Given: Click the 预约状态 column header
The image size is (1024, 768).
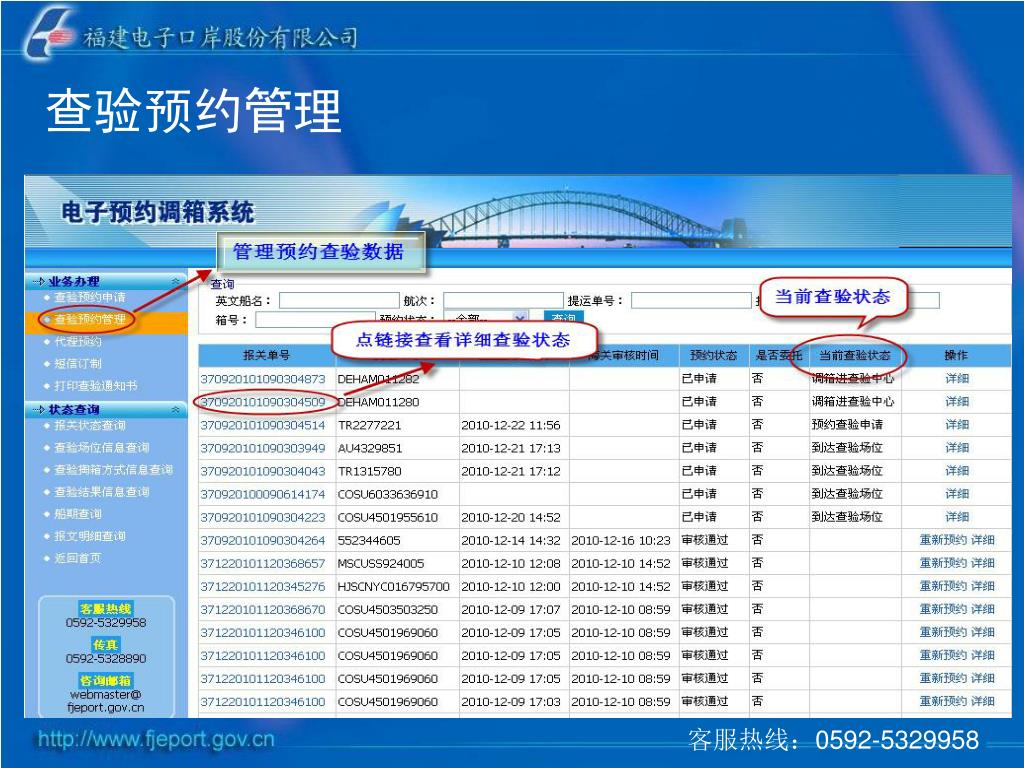Looking at the screenshot, I should 713,355.
